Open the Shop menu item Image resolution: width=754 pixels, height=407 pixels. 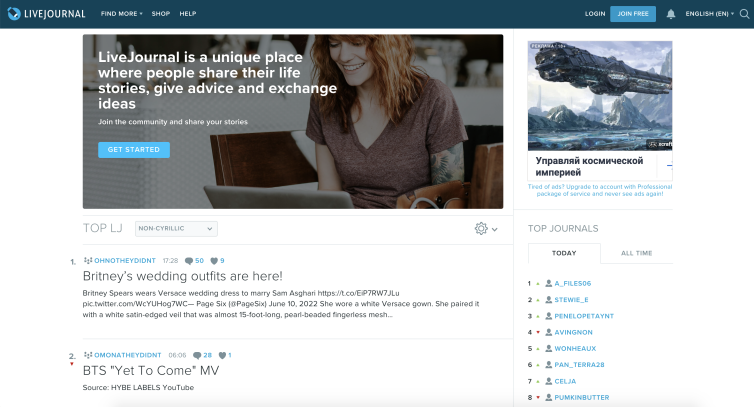(x=161, y=14)
